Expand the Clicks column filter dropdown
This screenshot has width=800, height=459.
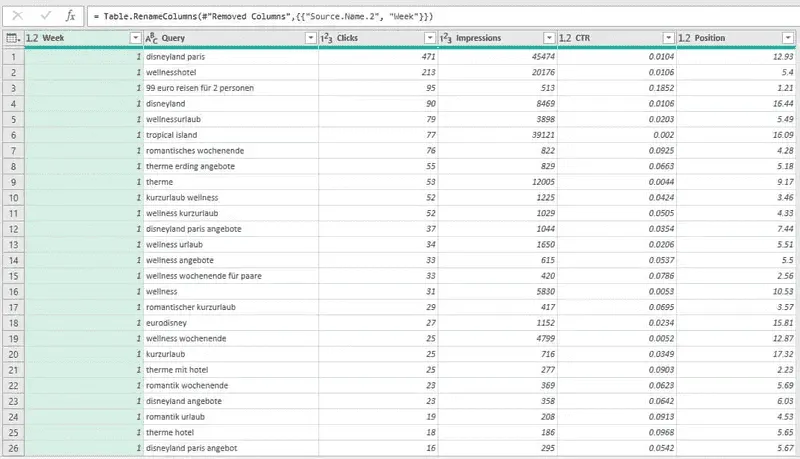pos(429,38)
